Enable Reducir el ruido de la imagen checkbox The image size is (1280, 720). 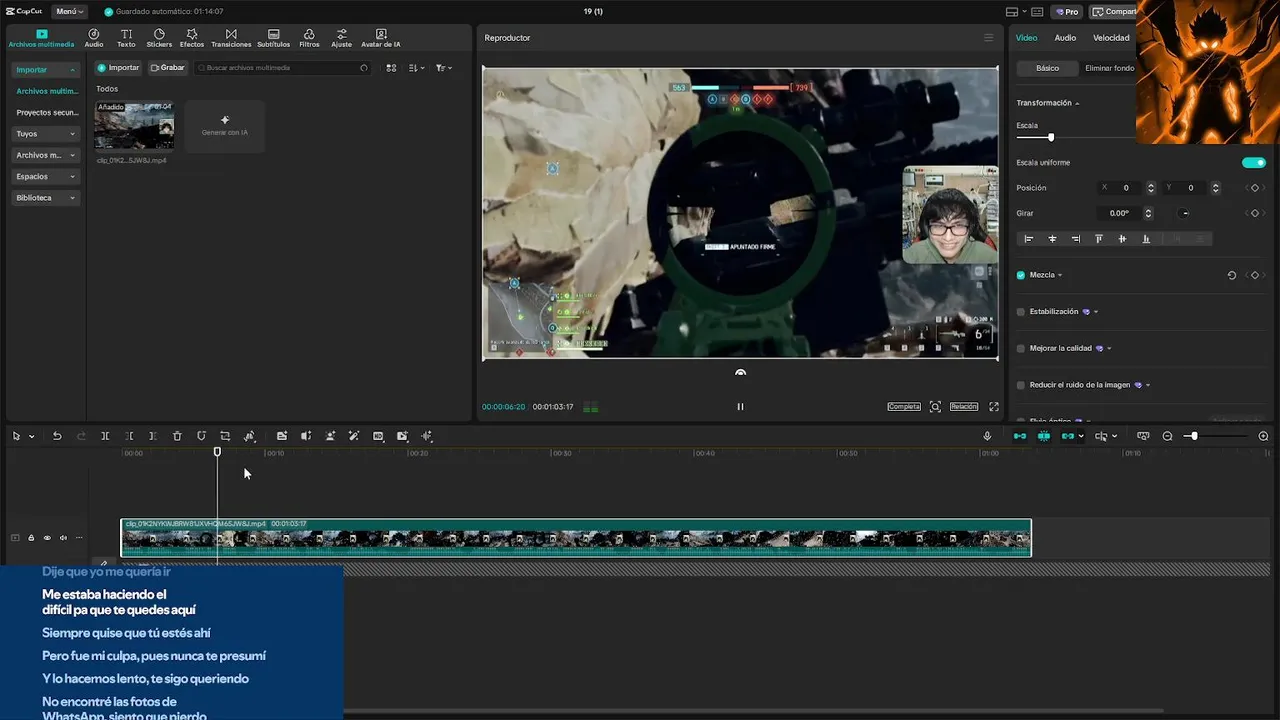point(1021,385)
